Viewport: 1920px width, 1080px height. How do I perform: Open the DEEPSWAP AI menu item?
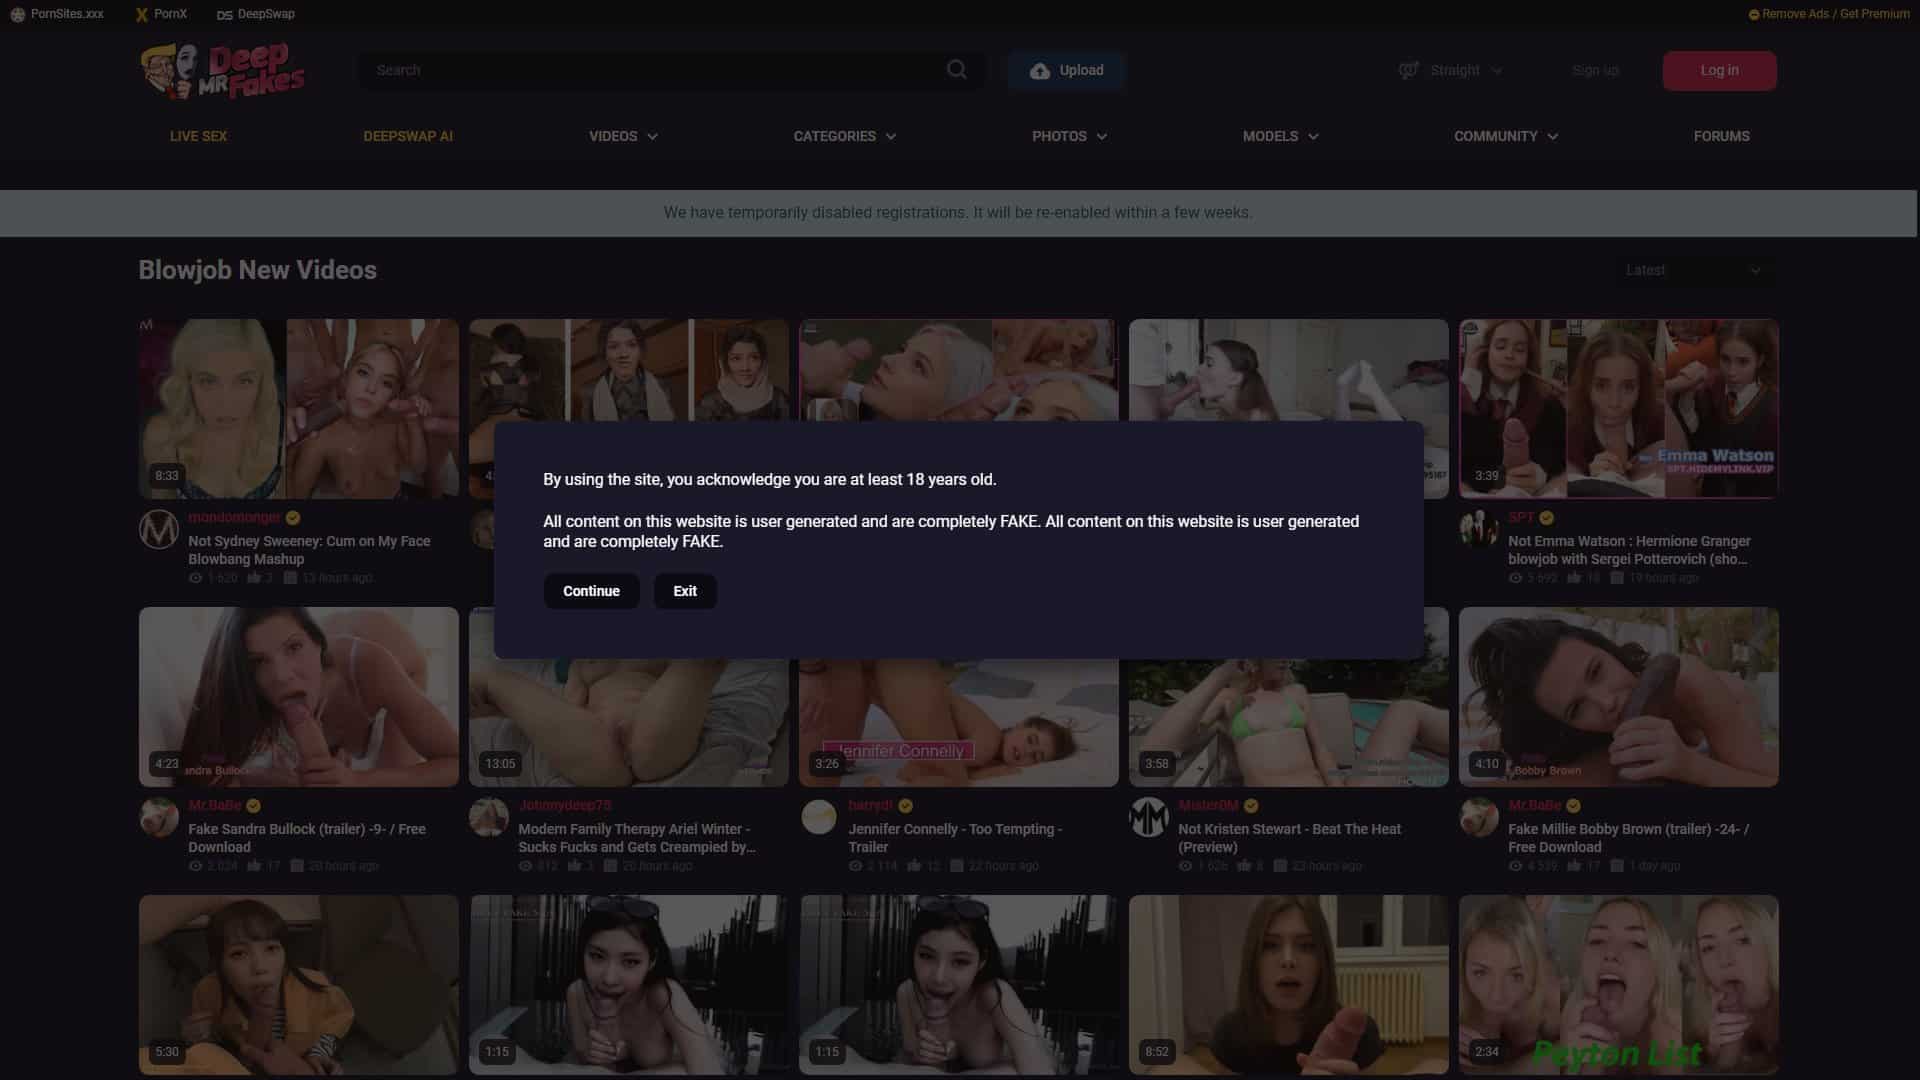point(408,136)
